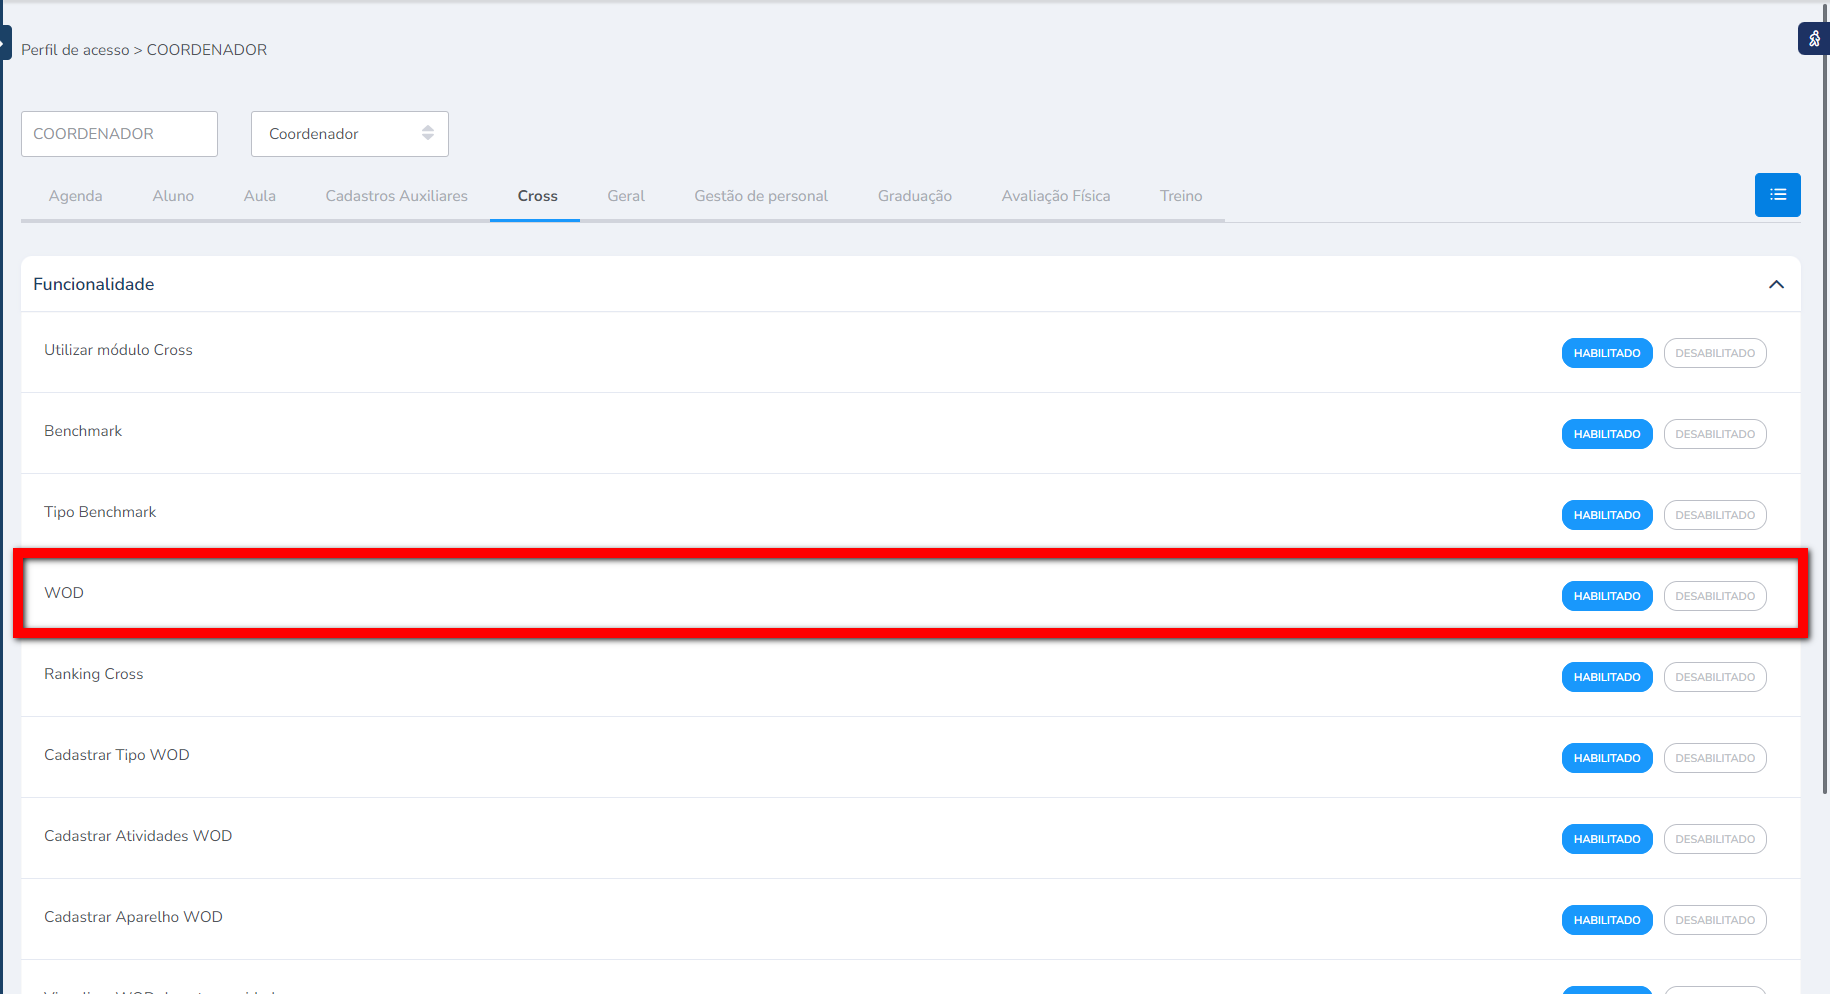The height and width of the screenshot is (994, 1830).
Task: Click Habilitado for Tipo Benchmark
Action: 1606,515
